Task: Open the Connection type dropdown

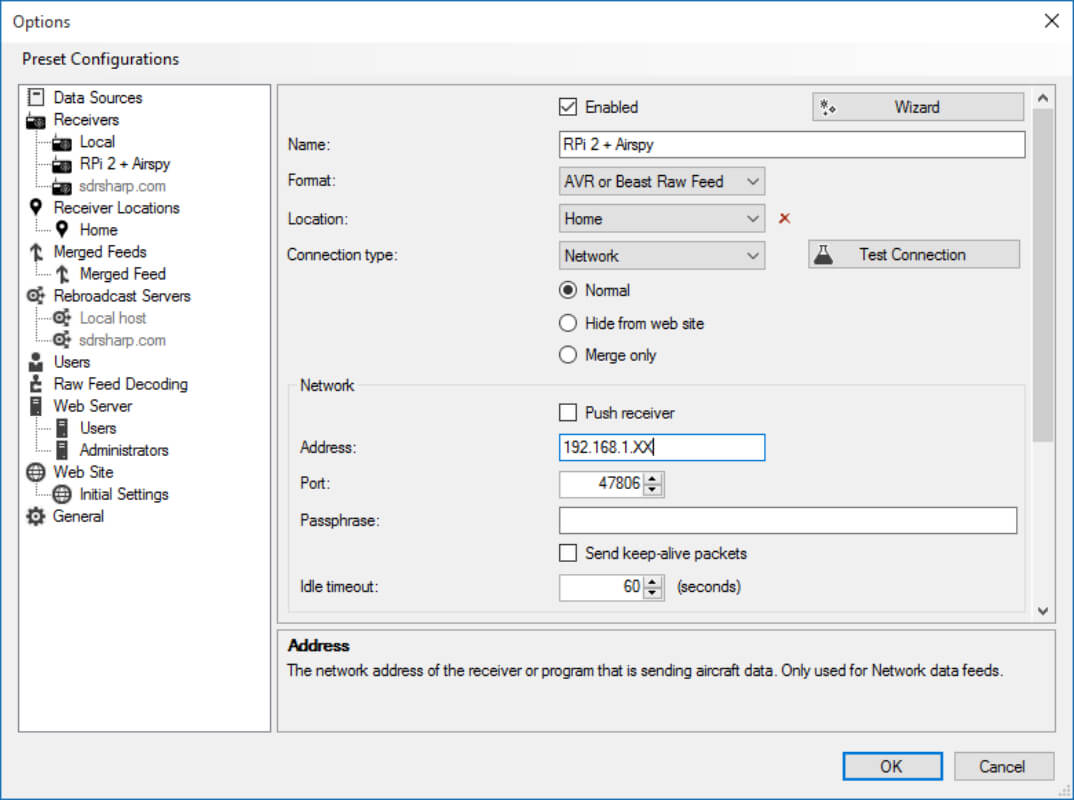Action: pyautogui.click(x=662, y=255)
